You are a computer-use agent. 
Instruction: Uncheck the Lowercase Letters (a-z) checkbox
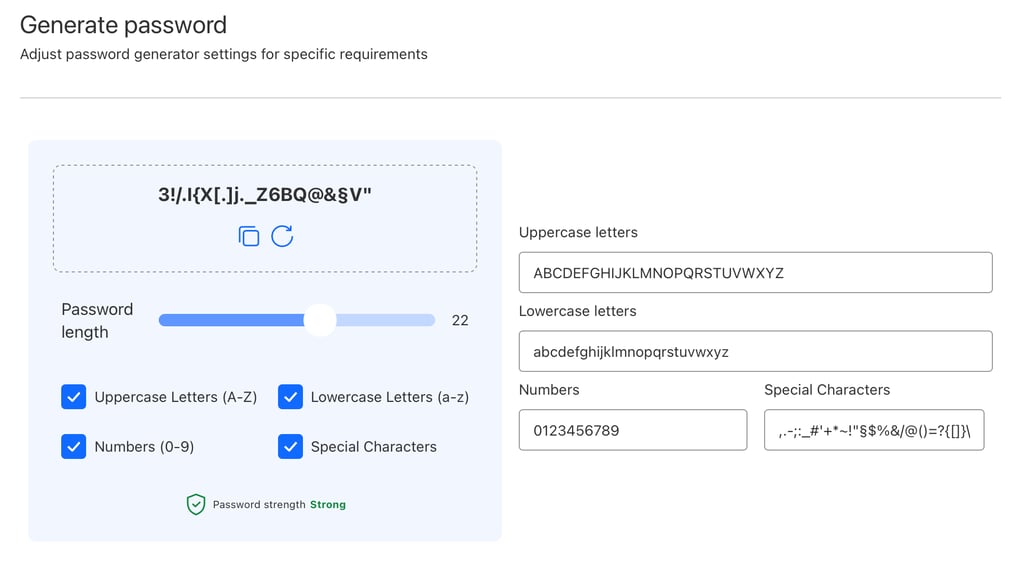[x=290, y=397]
